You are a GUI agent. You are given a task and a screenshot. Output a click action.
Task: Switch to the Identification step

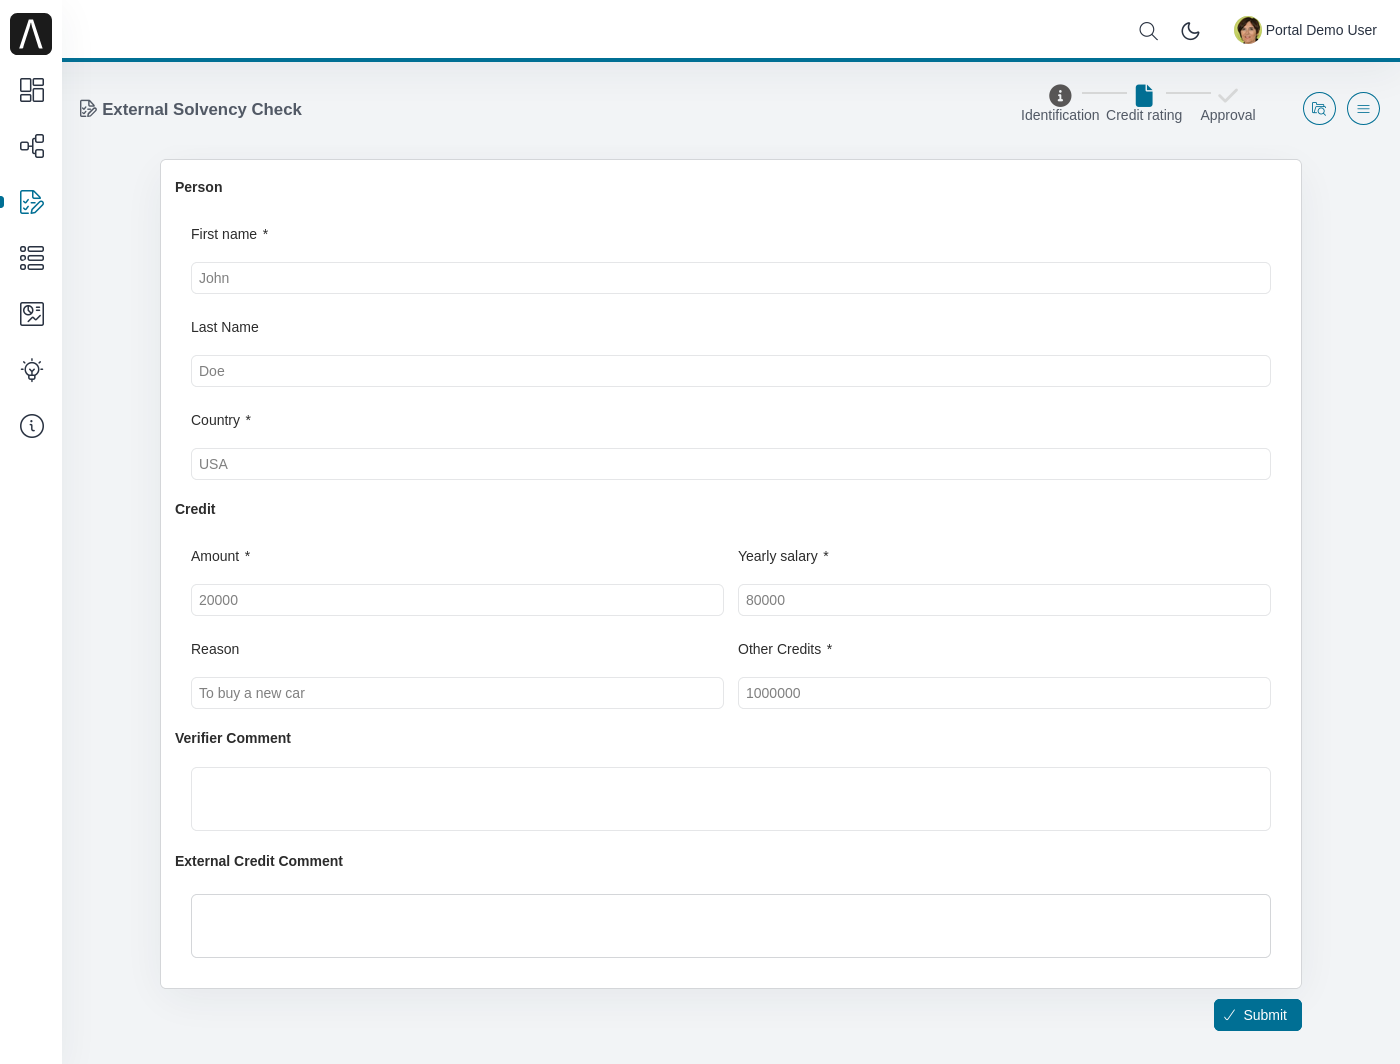(x=1060, y=95)
